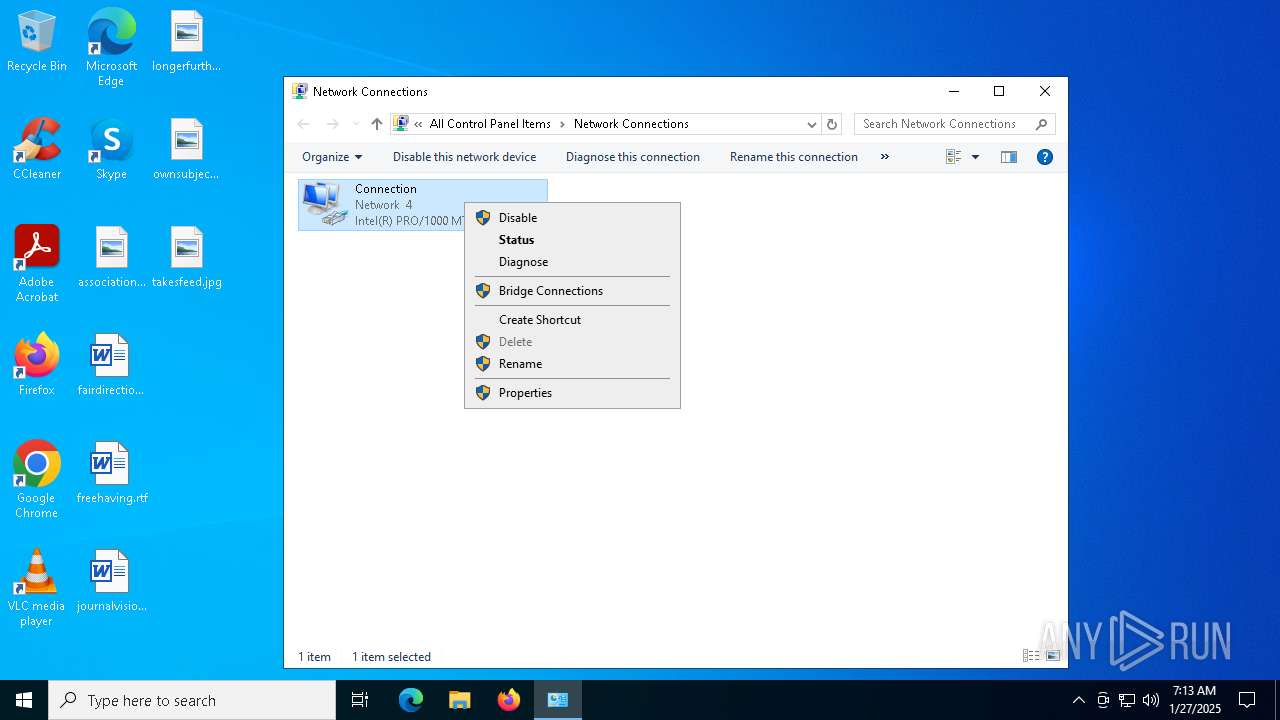Select the Skype desktop shortcut
Viewport: 1280px width, 720px height.
111,150
